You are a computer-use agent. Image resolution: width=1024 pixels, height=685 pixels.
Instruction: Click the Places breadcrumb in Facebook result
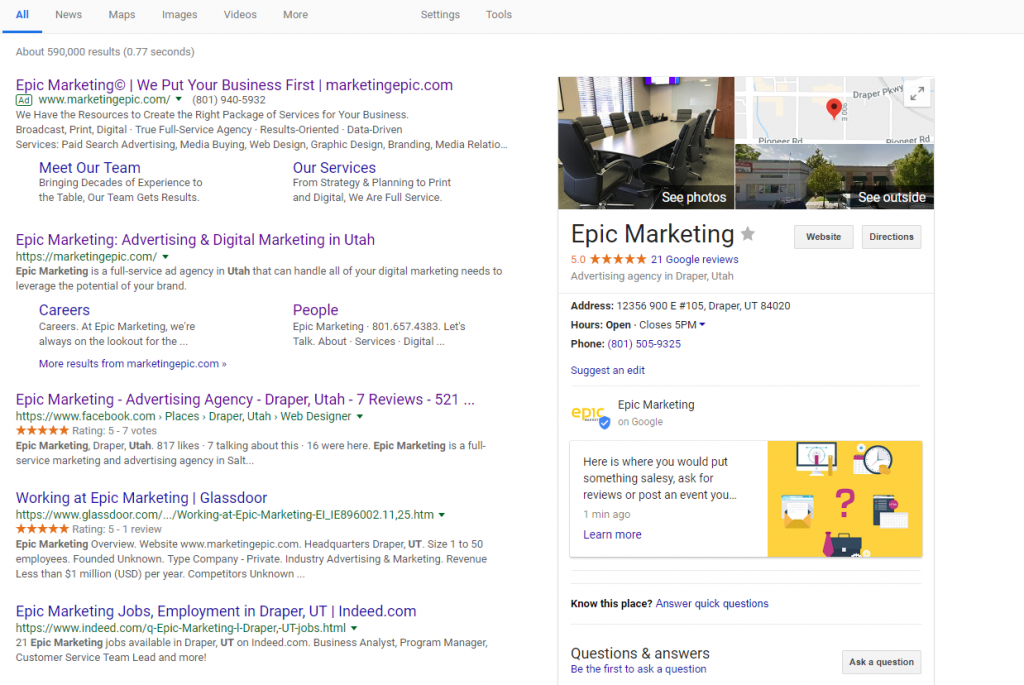click(x=182, y=416)
